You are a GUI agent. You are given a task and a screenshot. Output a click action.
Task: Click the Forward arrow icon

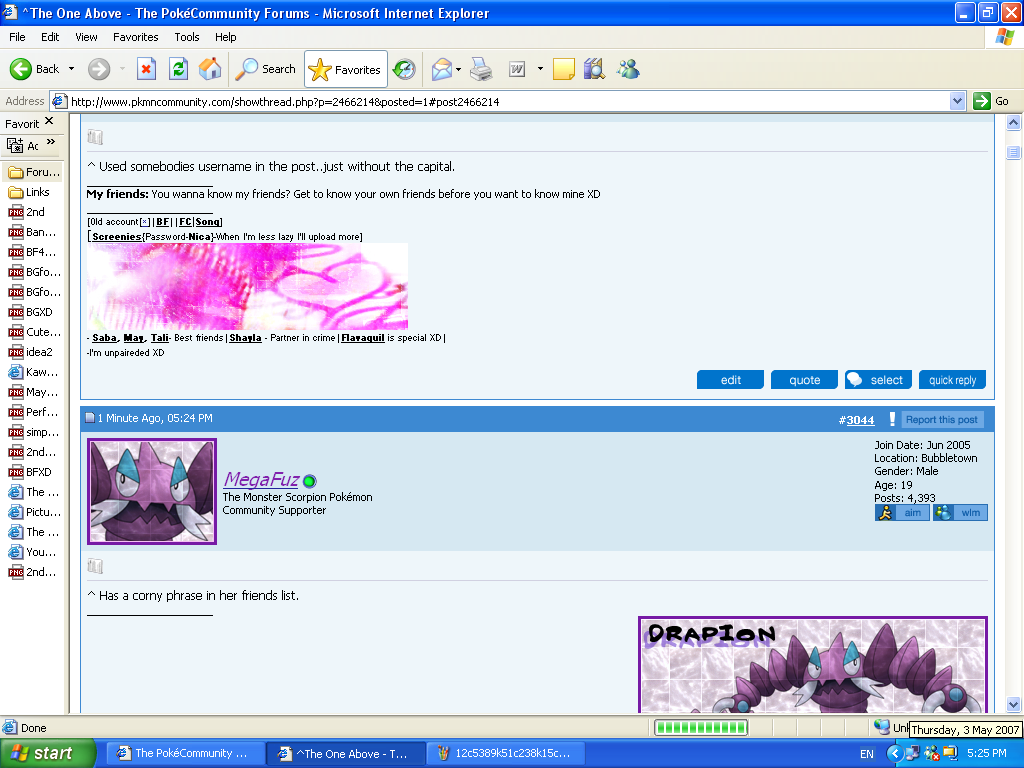click(99, 69)
